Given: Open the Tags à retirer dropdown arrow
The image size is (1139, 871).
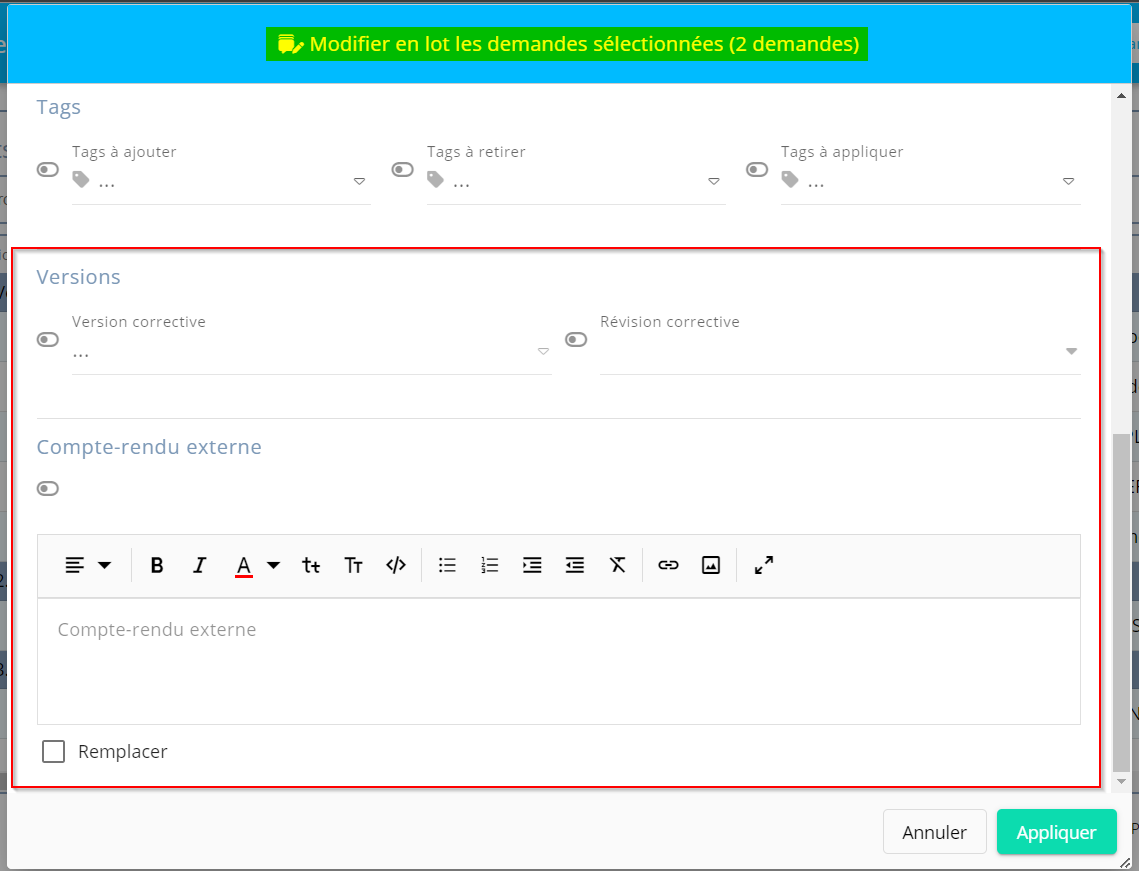Looking at the screenshot, I should click(x=713, y=182).
